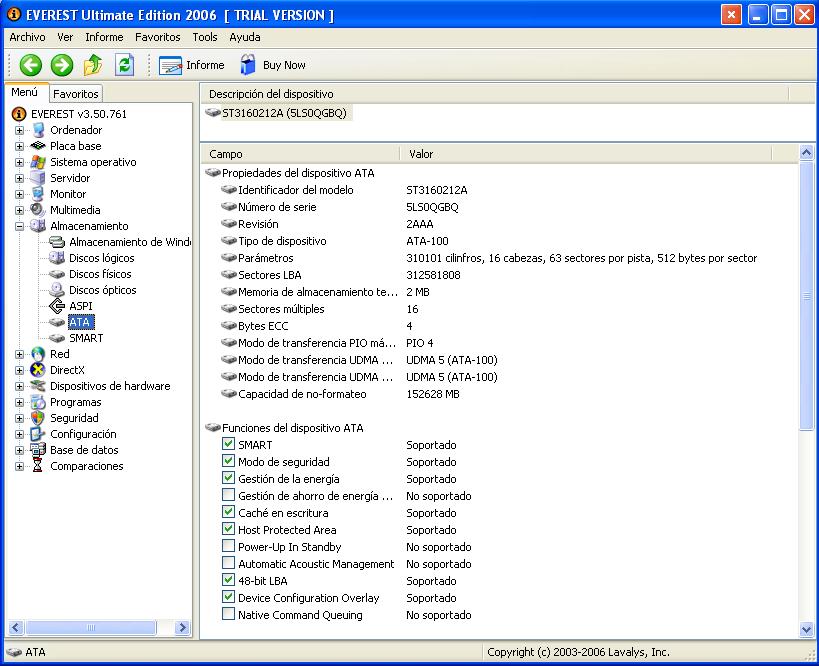Click the green Forward arrow toolbar icon
Viewport: 819px width, 666px height.
click(62, 65)
